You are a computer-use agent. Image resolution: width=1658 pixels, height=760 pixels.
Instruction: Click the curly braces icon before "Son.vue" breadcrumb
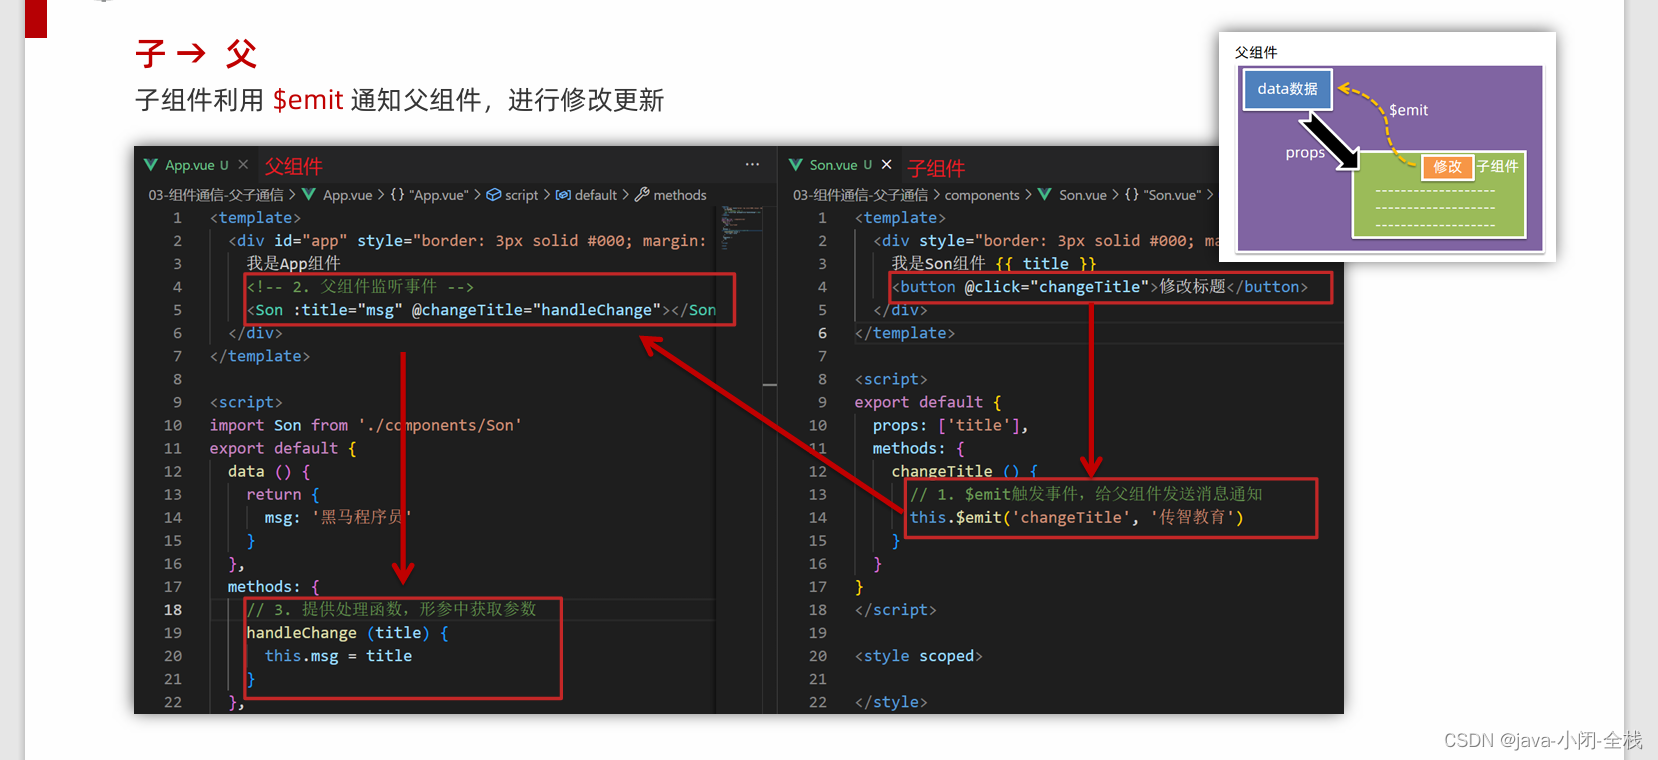coord(1132,195)
